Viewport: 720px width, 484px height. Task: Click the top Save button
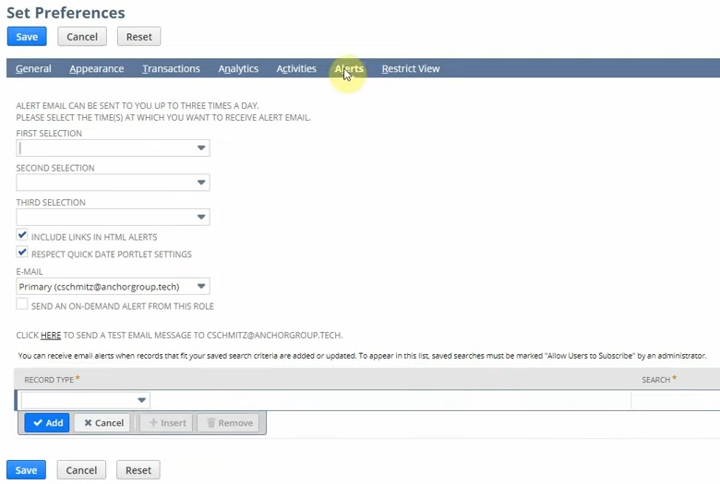[x=27, y=37]
